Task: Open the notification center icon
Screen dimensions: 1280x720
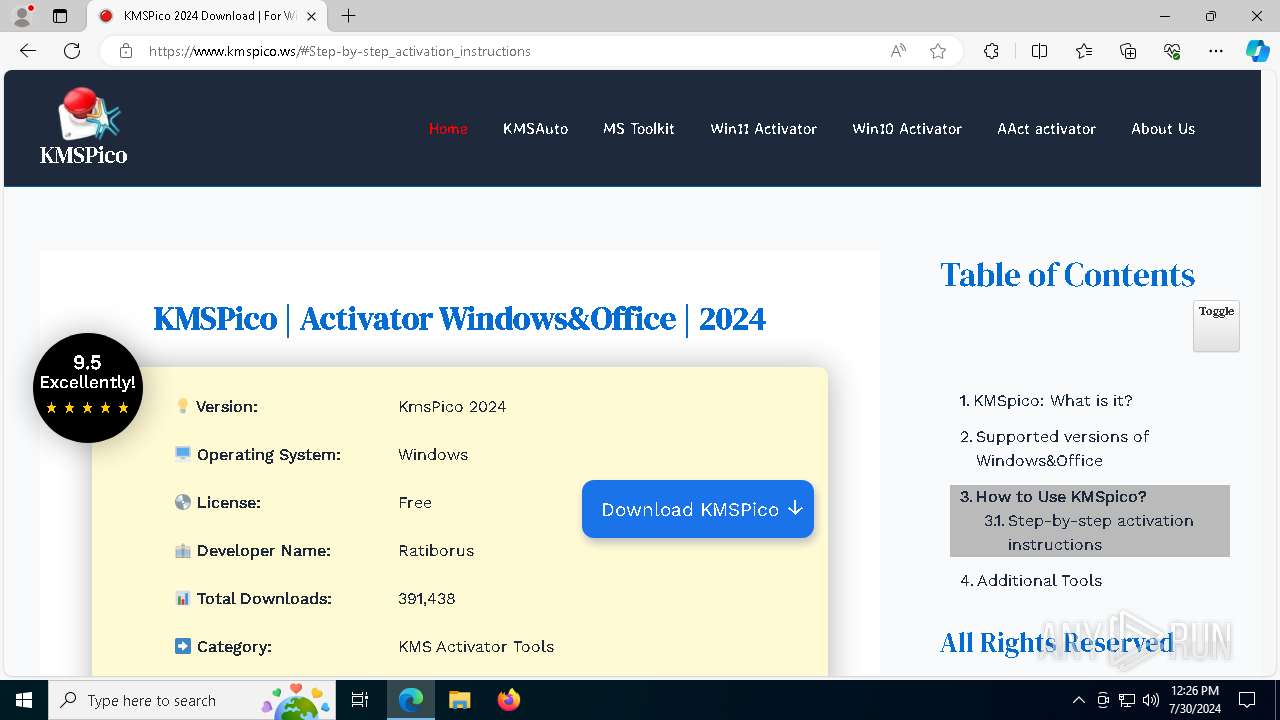Action: [1247, 700]
